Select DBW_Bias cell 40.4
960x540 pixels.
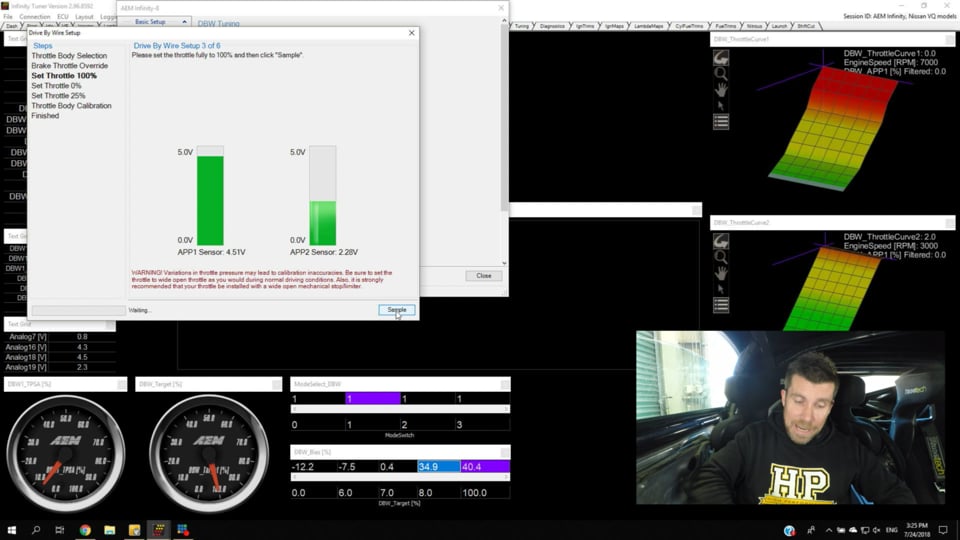485,467
